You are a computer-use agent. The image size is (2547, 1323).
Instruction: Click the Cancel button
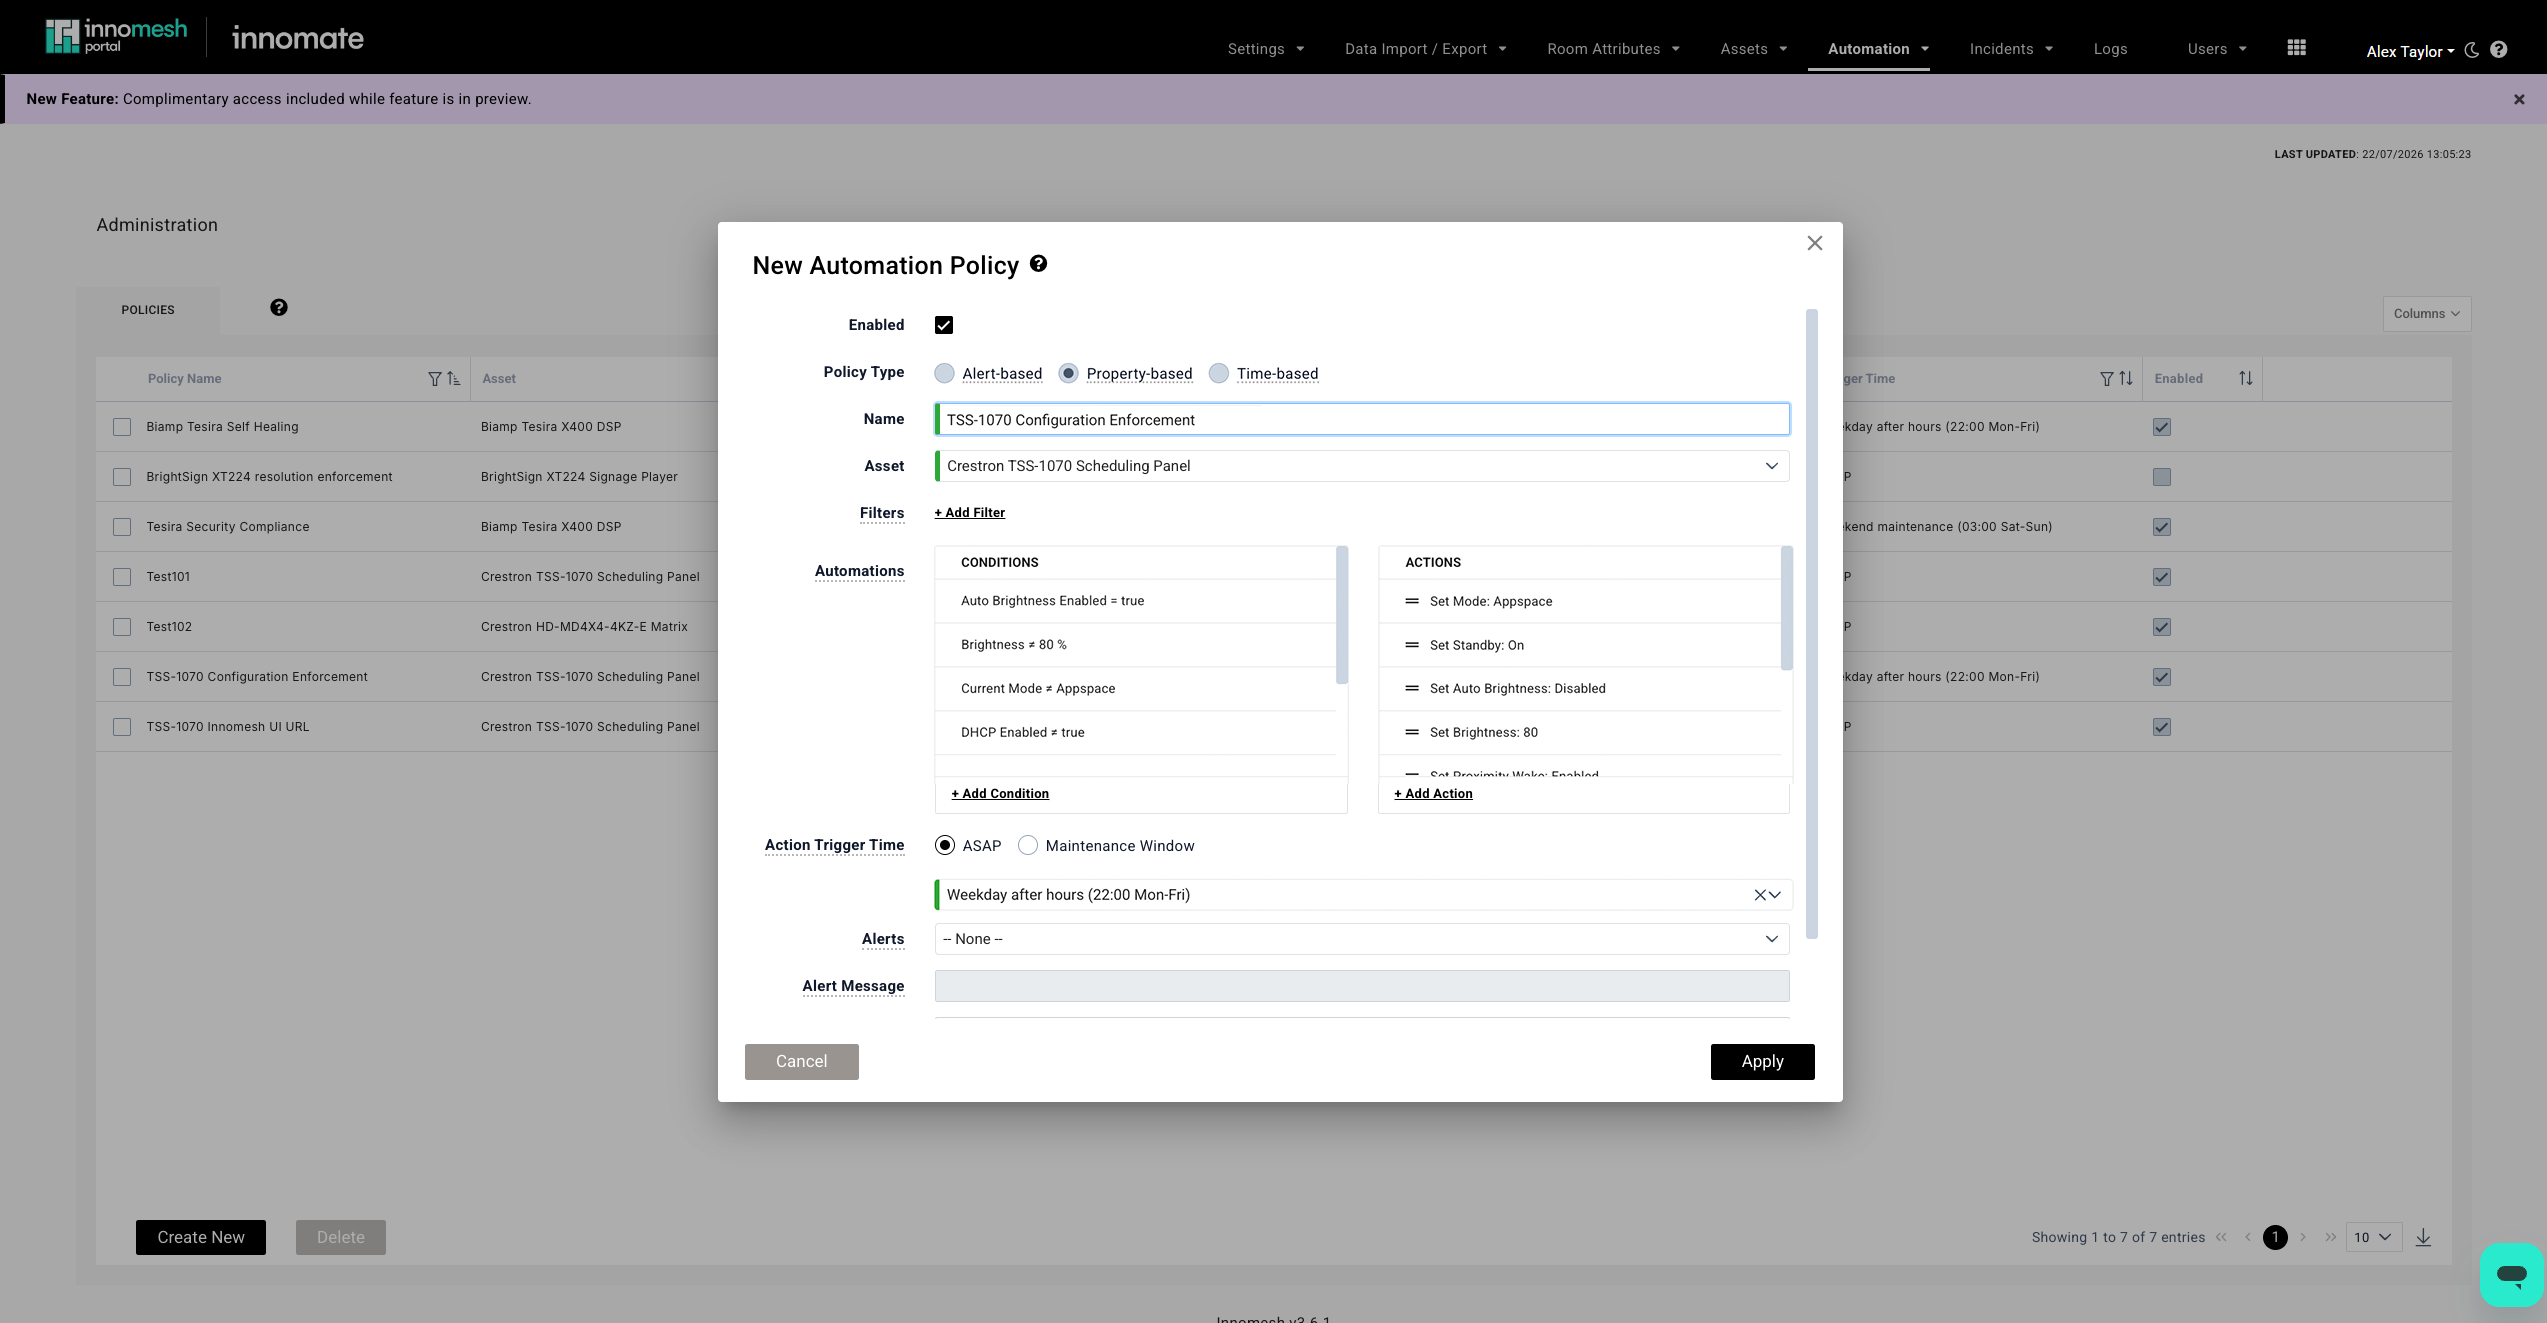coord(801,1061)
